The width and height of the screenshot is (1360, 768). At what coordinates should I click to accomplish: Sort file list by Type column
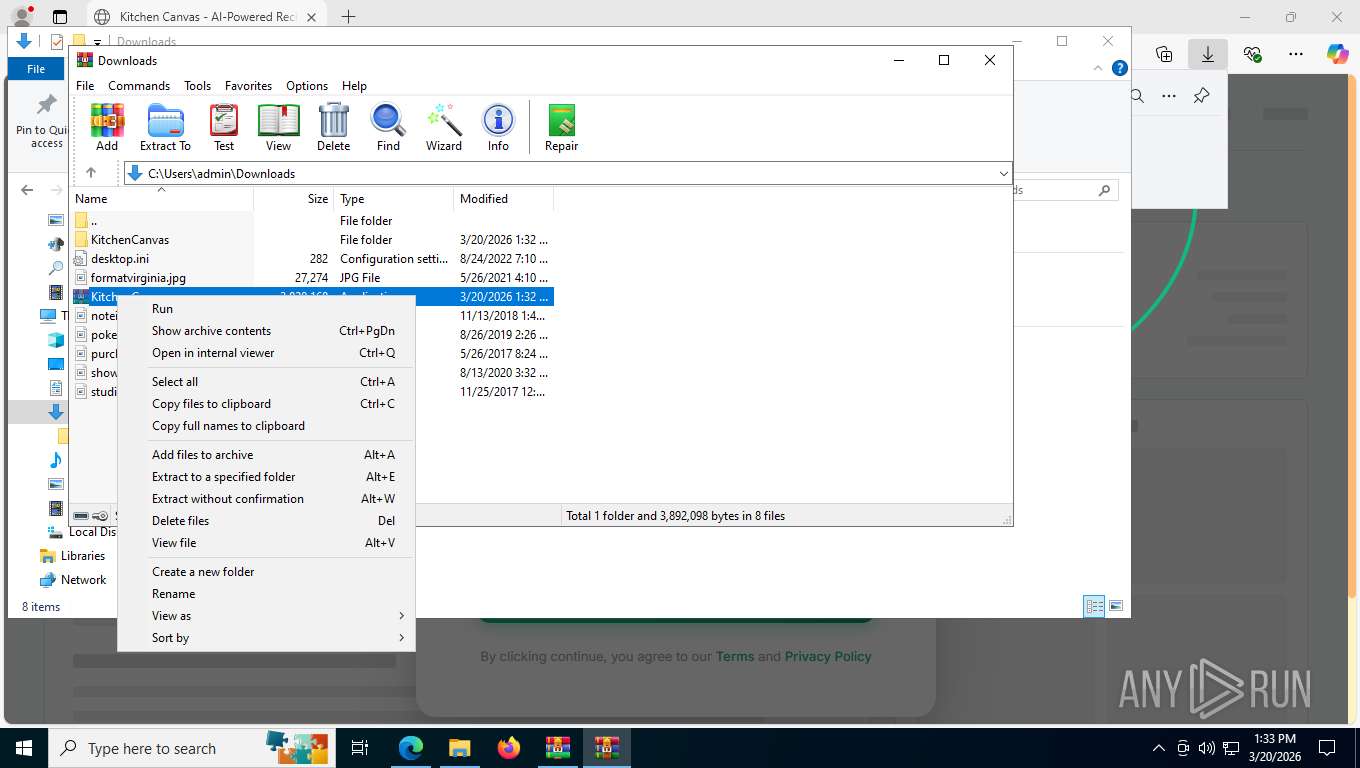(394, 199)
